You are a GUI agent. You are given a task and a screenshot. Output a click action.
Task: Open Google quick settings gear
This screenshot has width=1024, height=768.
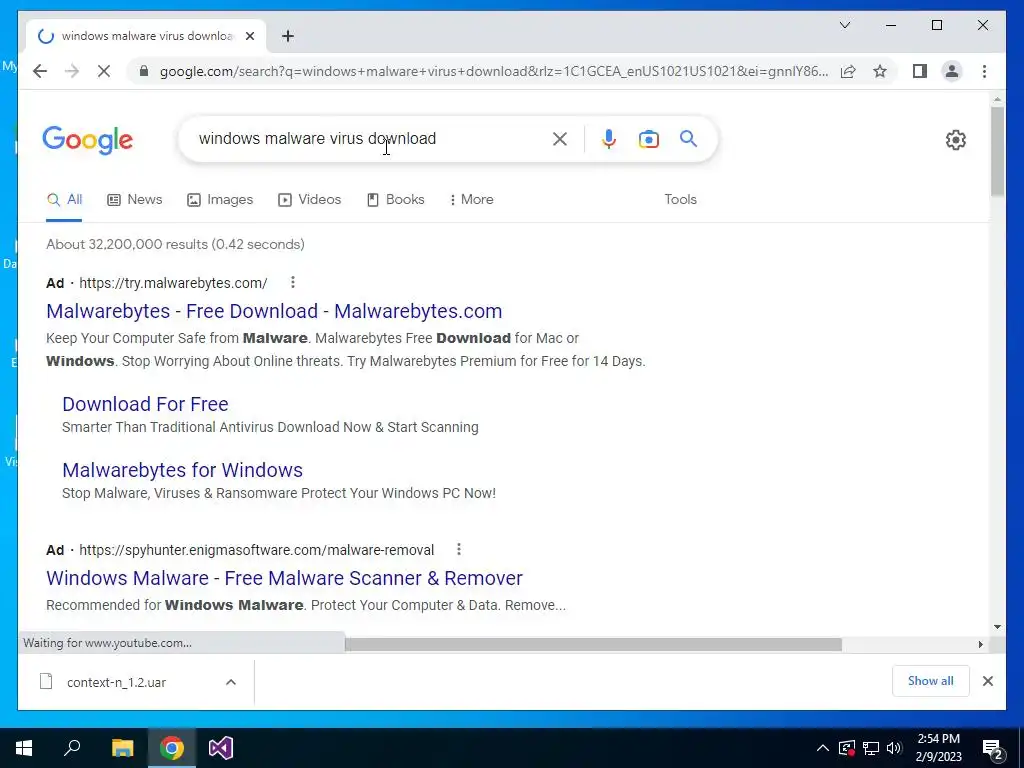[x=955, y=140]
